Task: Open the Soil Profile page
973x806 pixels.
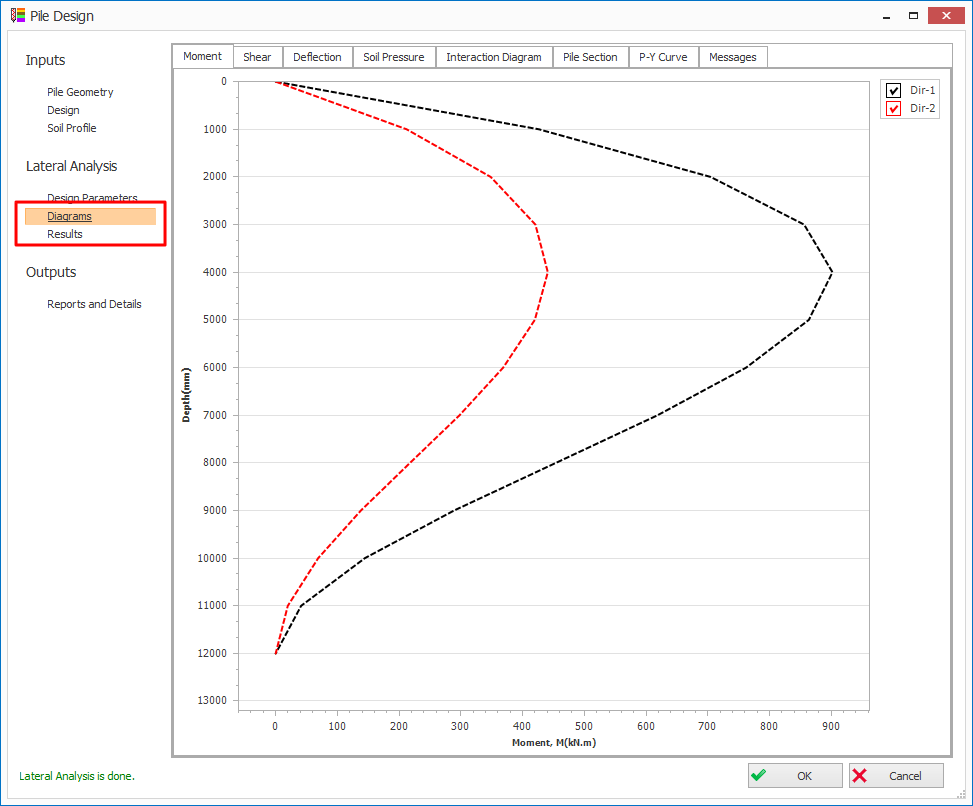Action: [x=72, y=128]
